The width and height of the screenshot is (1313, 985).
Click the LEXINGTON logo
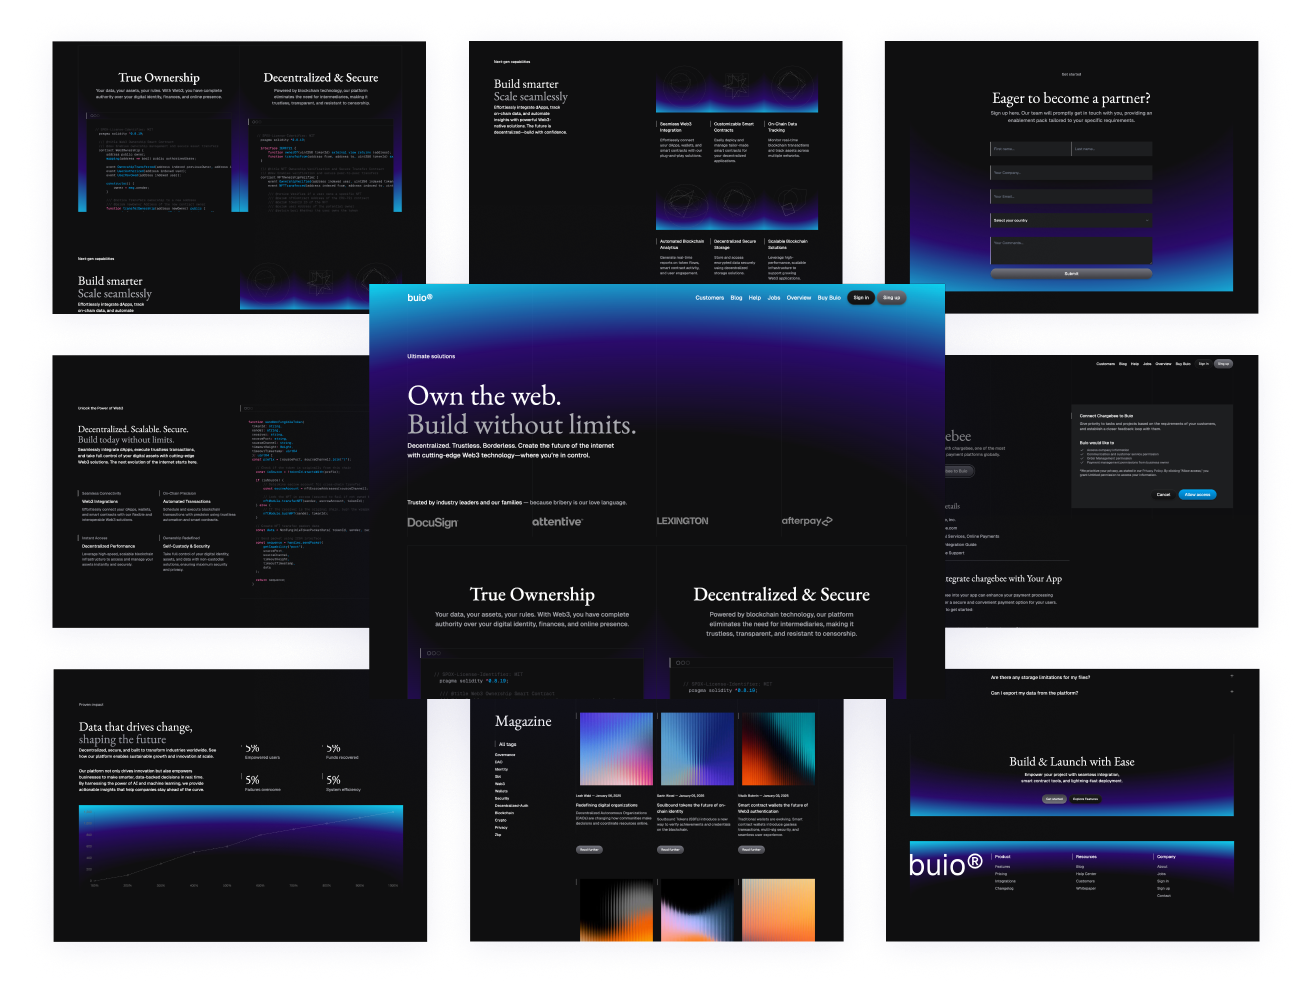682,522
